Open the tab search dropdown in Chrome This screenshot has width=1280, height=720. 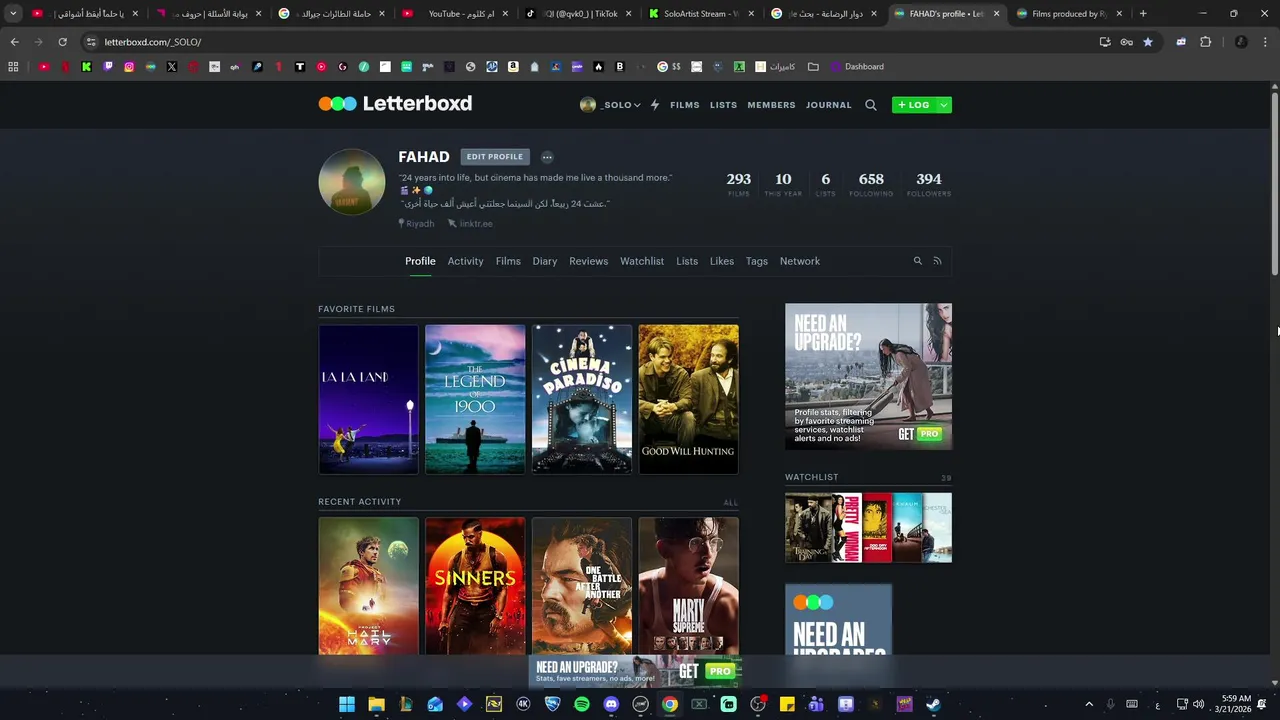pyautogui.click(x=13, y=14)
